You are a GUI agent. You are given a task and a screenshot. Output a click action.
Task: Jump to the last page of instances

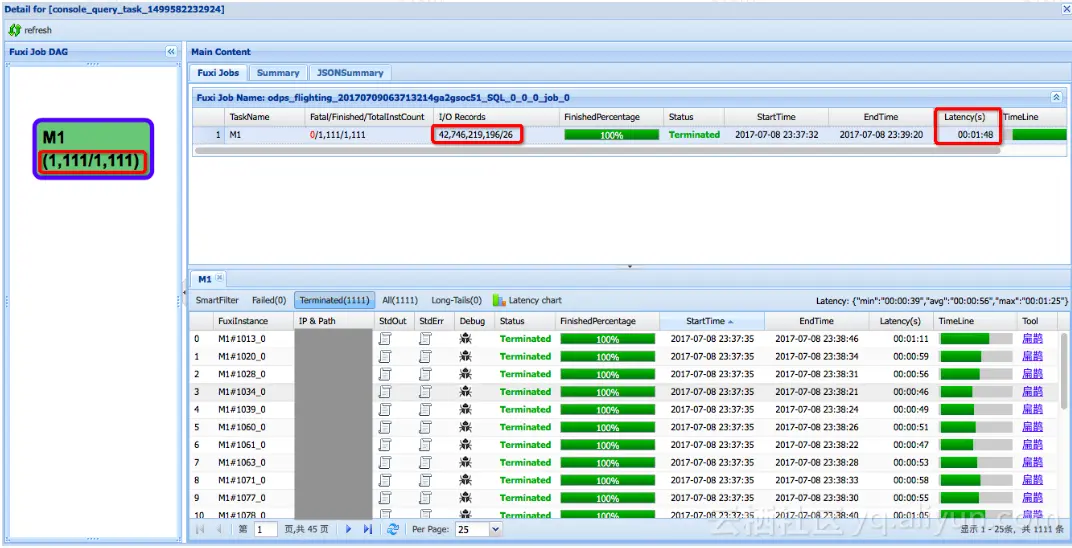pos(368,529)
